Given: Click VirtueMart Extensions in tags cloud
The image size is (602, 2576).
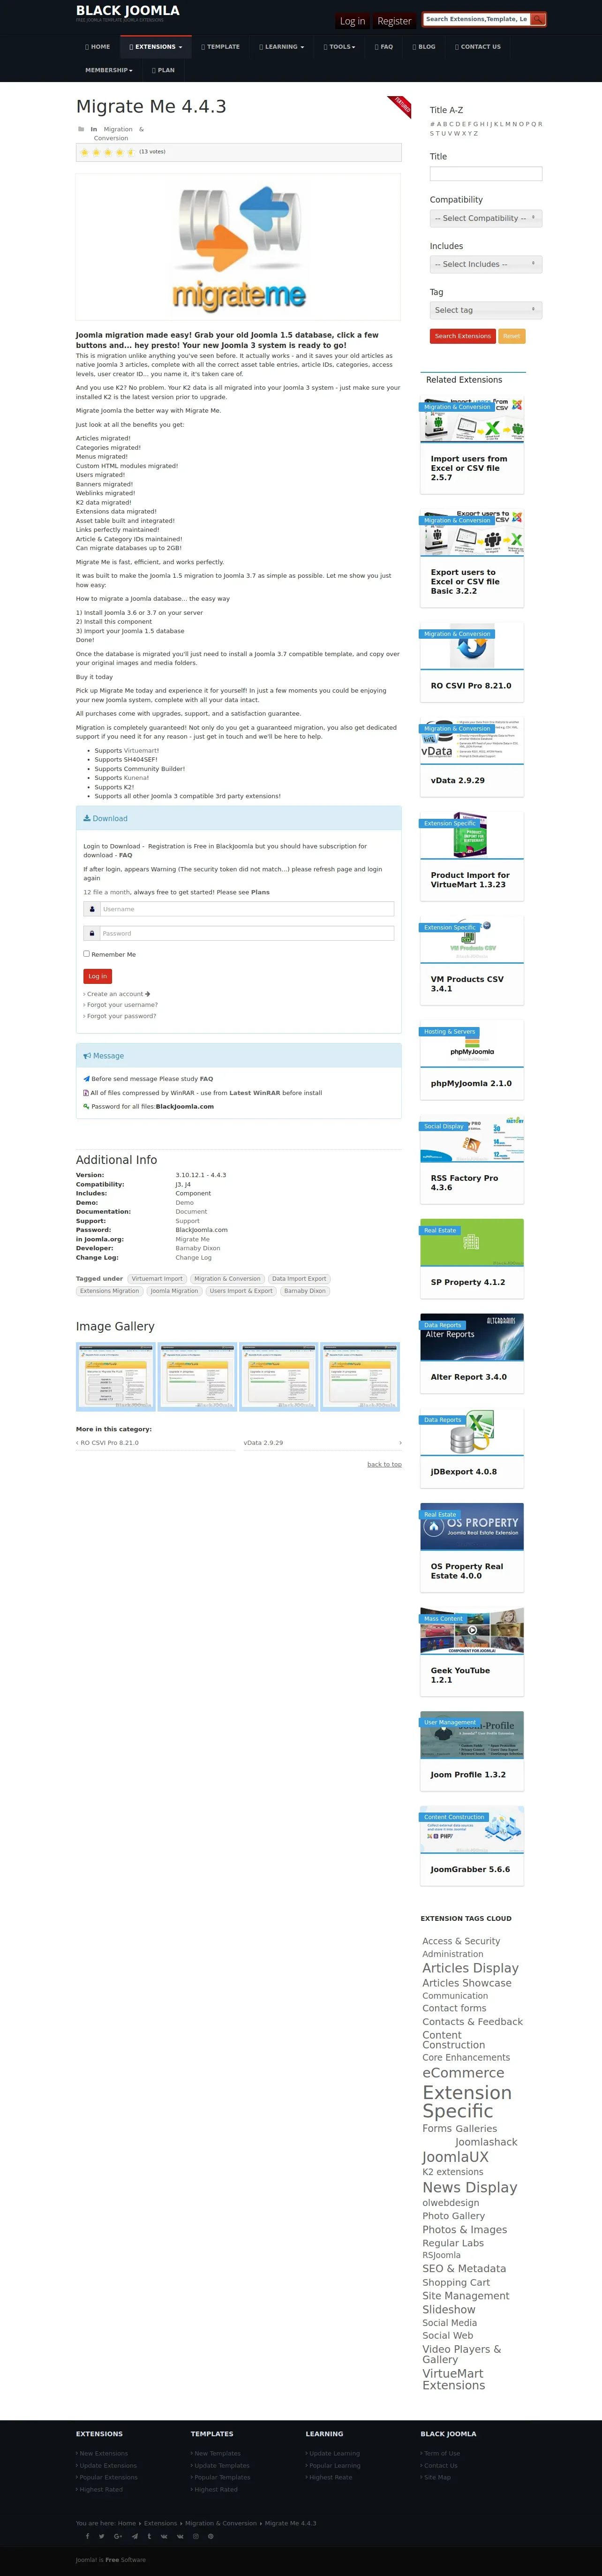Looking at the screenshot, I should click(454, 2379).
